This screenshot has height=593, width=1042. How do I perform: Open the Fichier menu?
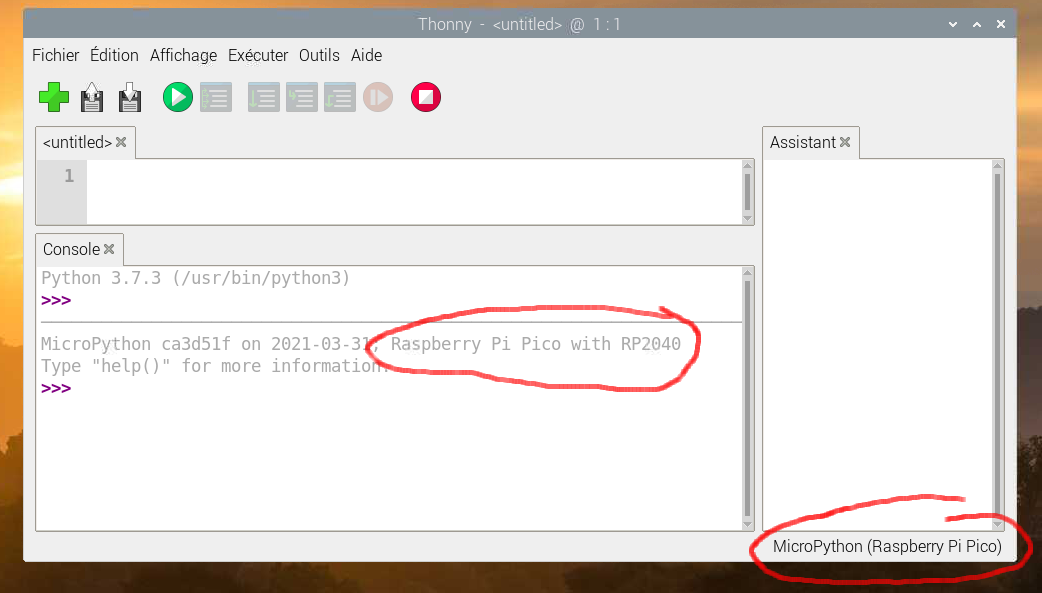tap(55, 55)
